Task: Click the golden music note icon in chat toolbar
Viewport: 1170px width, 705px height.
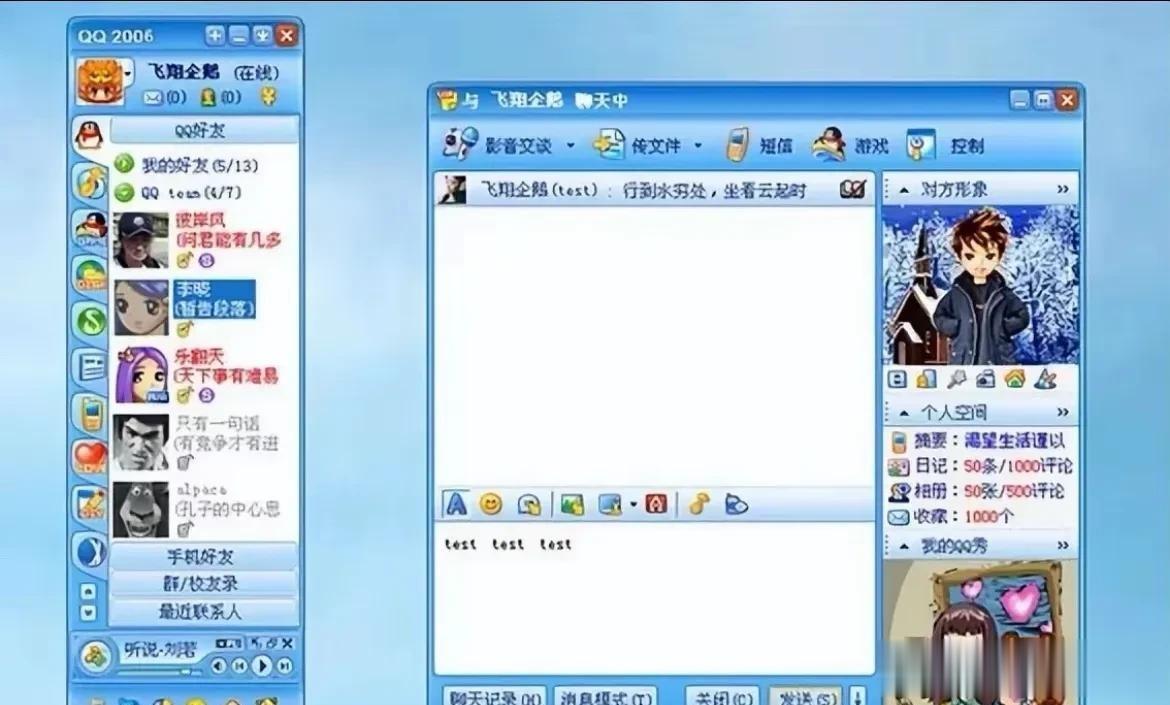Action: (x=698, y=504)
